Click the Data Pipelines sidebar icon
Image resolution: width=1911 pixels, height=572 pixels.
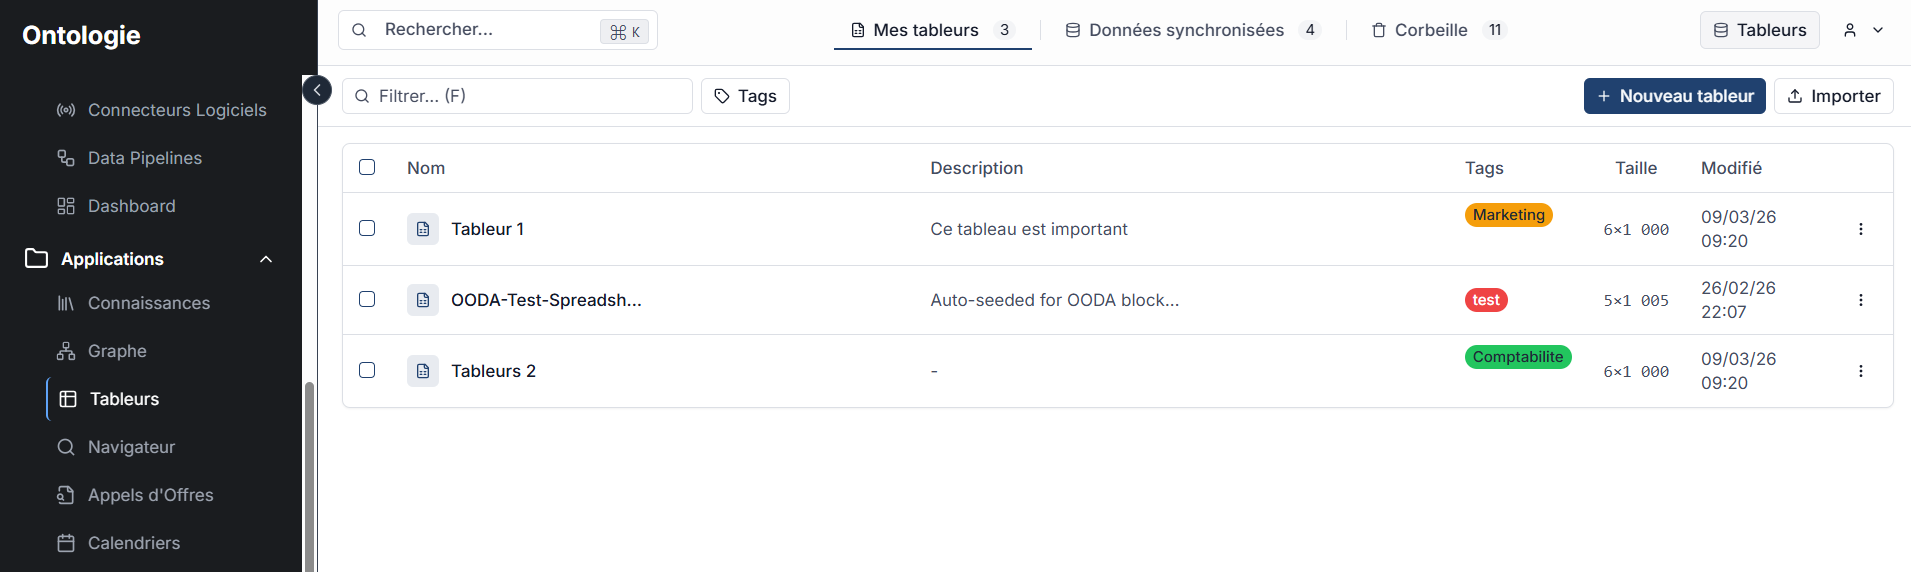[x=66, y=158]
